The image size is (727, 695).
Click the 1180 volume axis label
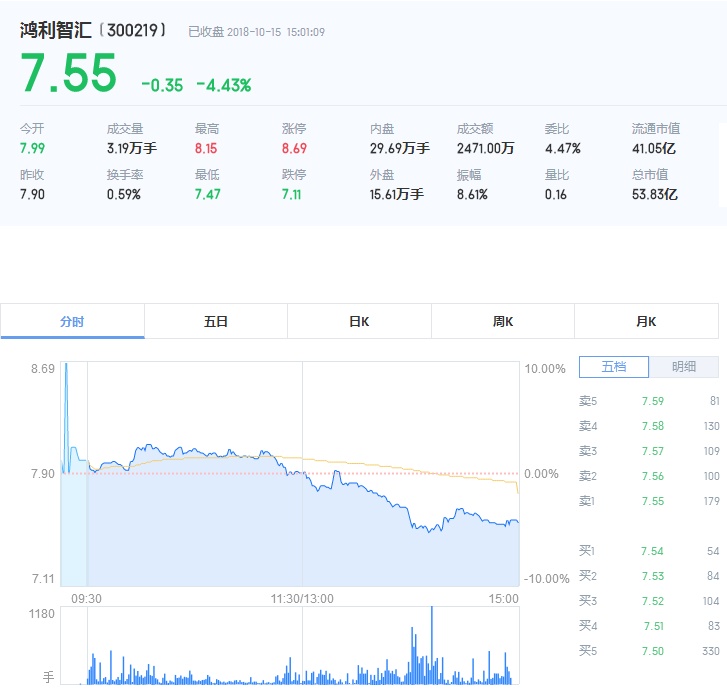point(42,614)
